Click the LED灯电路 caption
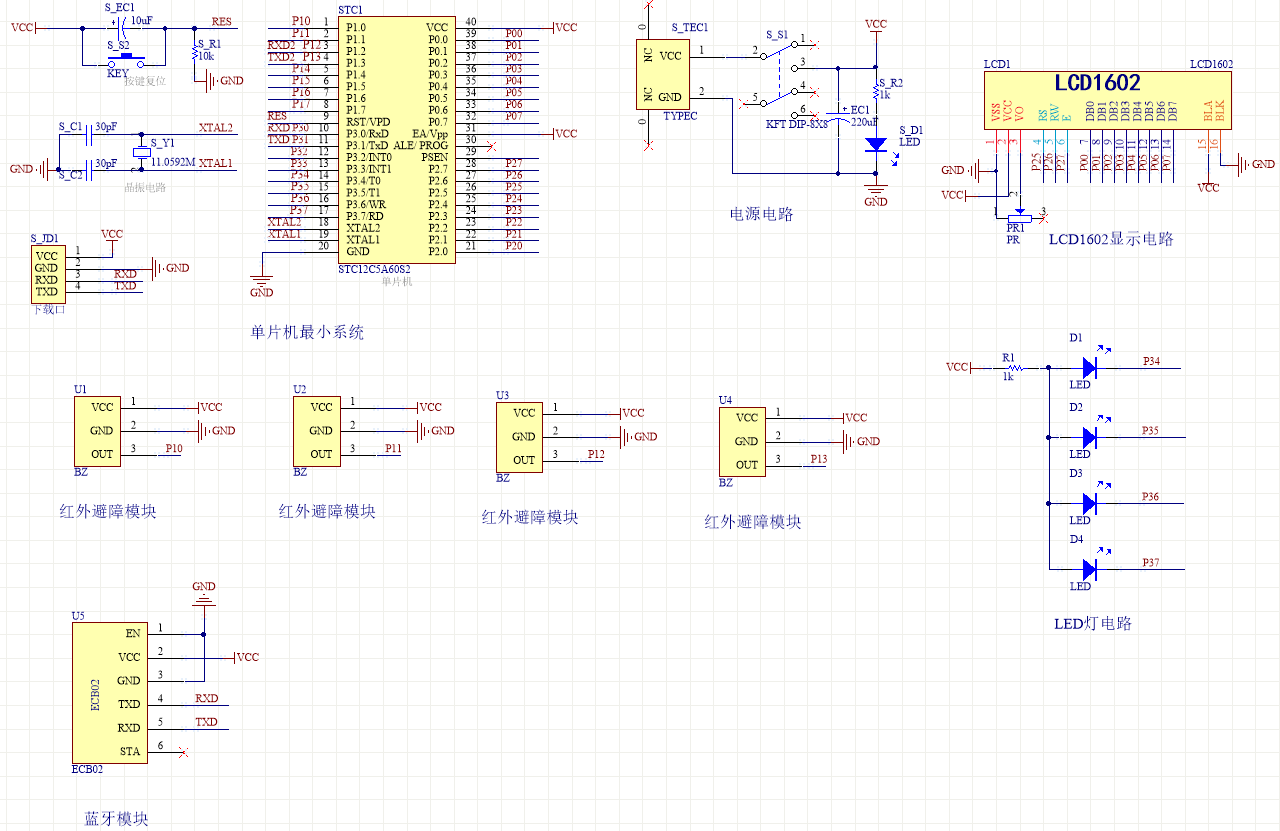 [1092, 624]
